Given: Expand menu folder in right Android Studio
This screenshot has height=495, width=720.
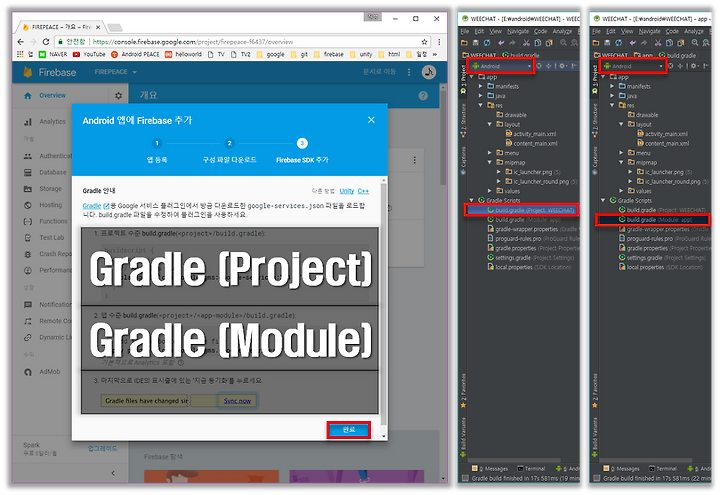Looking at the screenshot, I should [x=621, y=153].
